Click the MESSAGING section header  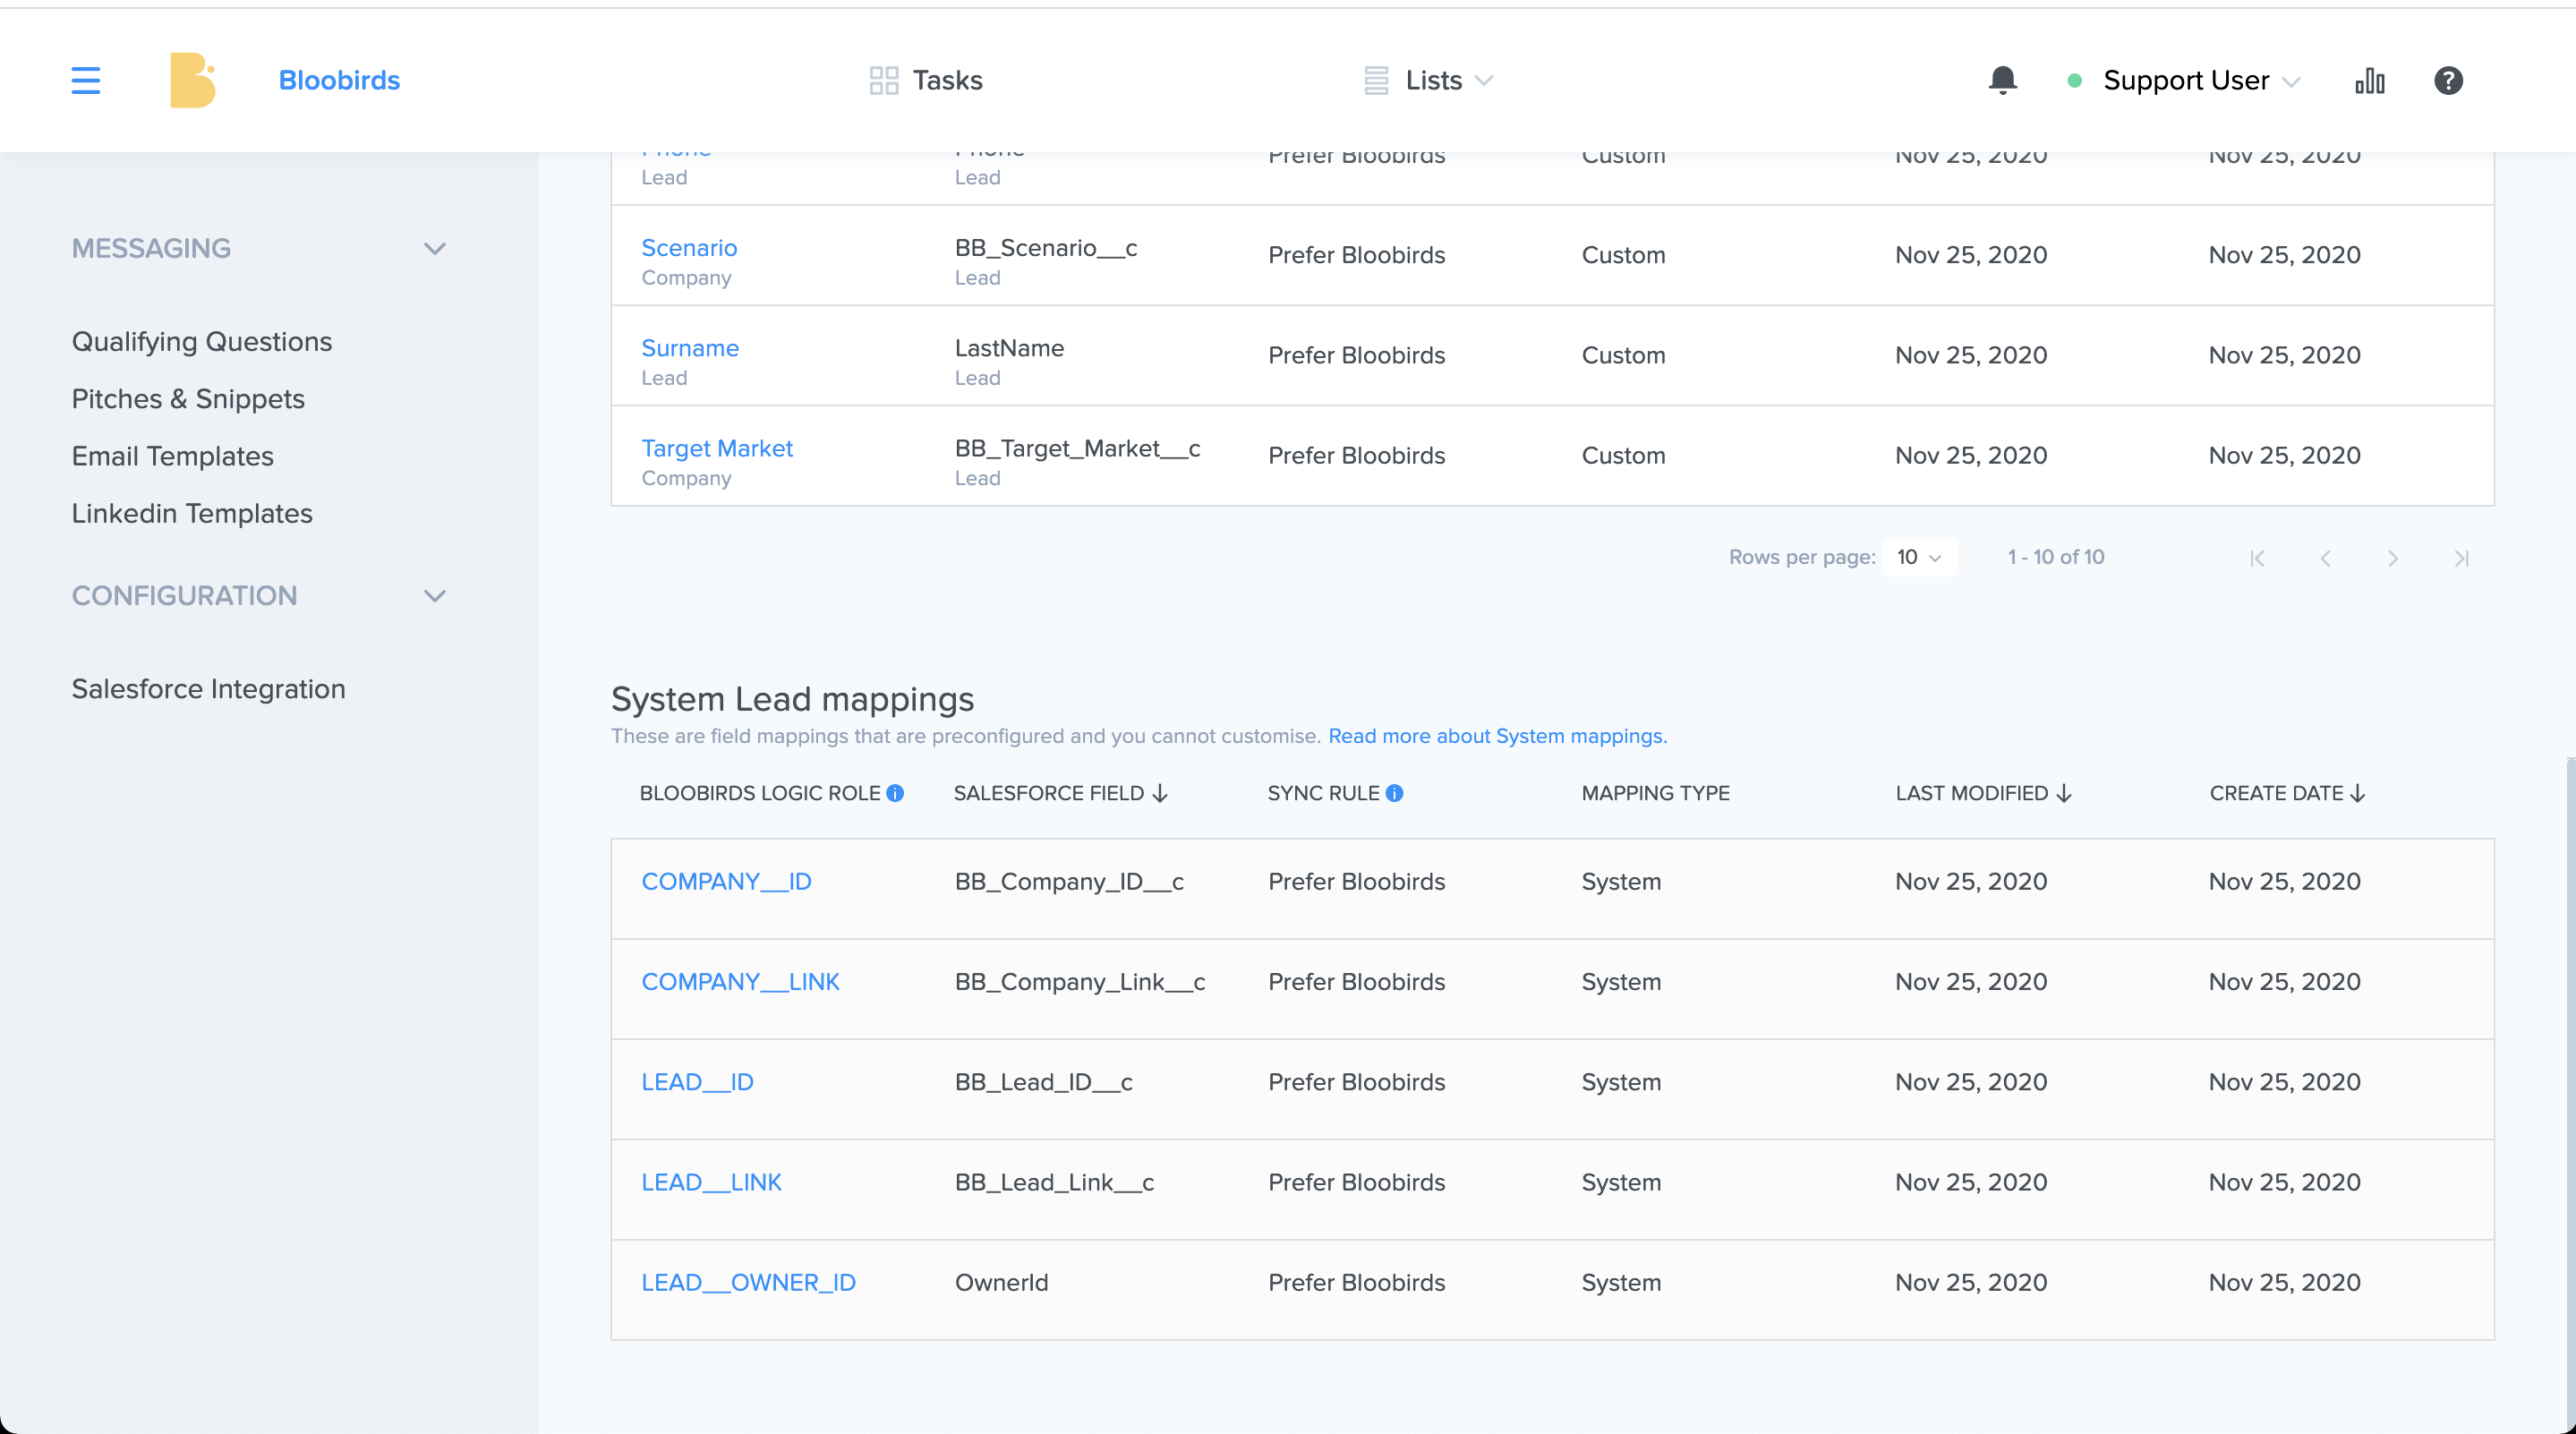point(151,248)
